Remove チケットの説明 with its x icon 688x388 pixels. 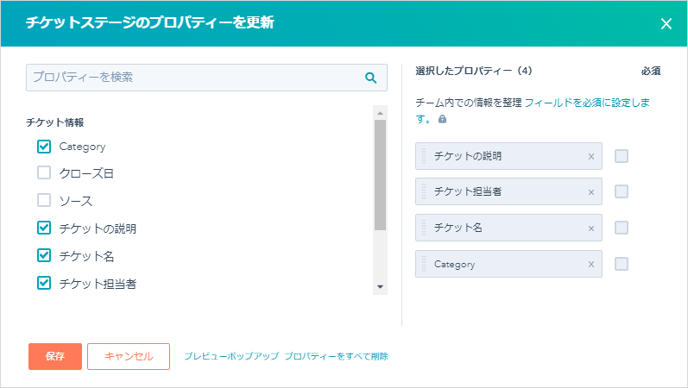[591, 156]
